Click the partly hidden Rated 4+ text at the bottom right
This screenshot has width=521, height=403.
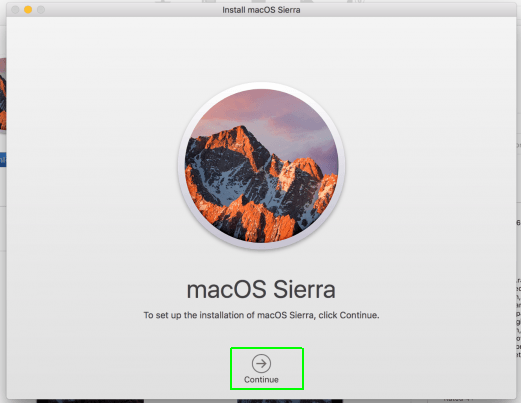coord(458,400)
